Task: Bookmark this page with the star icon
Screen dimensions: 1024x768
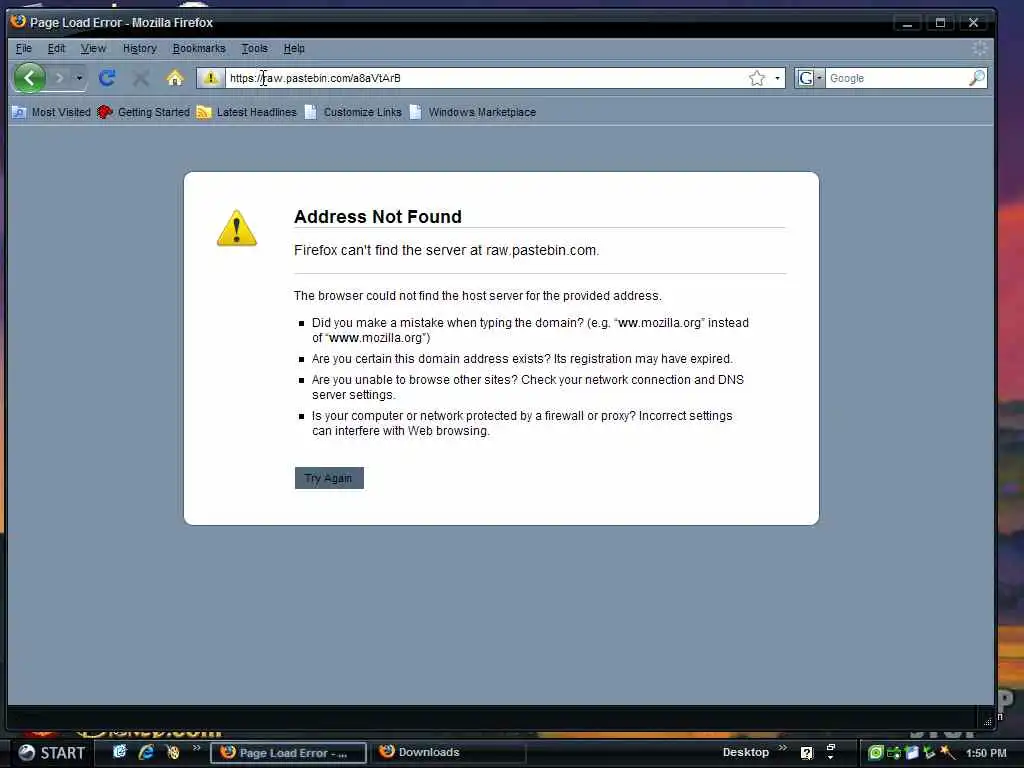Action: coord(757,78)
